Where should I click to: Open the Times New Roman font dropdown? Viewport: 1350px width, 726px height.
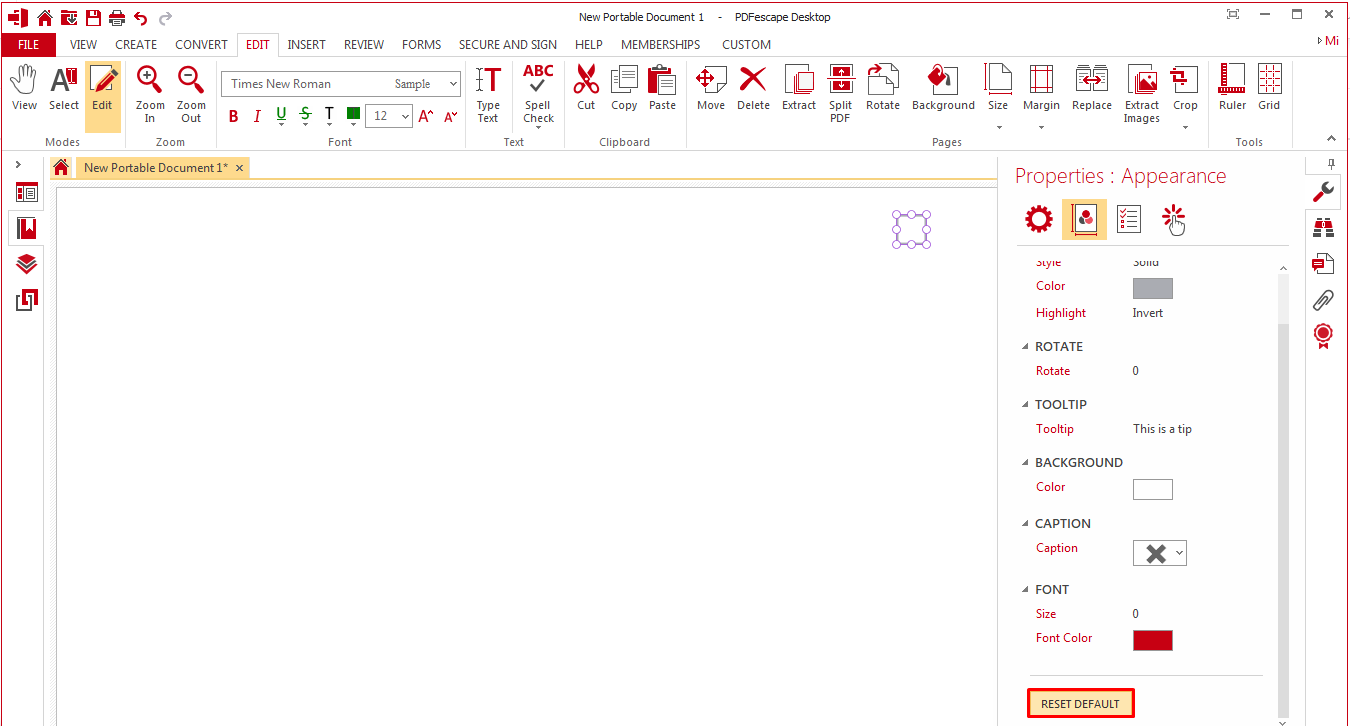click(452, 84)
